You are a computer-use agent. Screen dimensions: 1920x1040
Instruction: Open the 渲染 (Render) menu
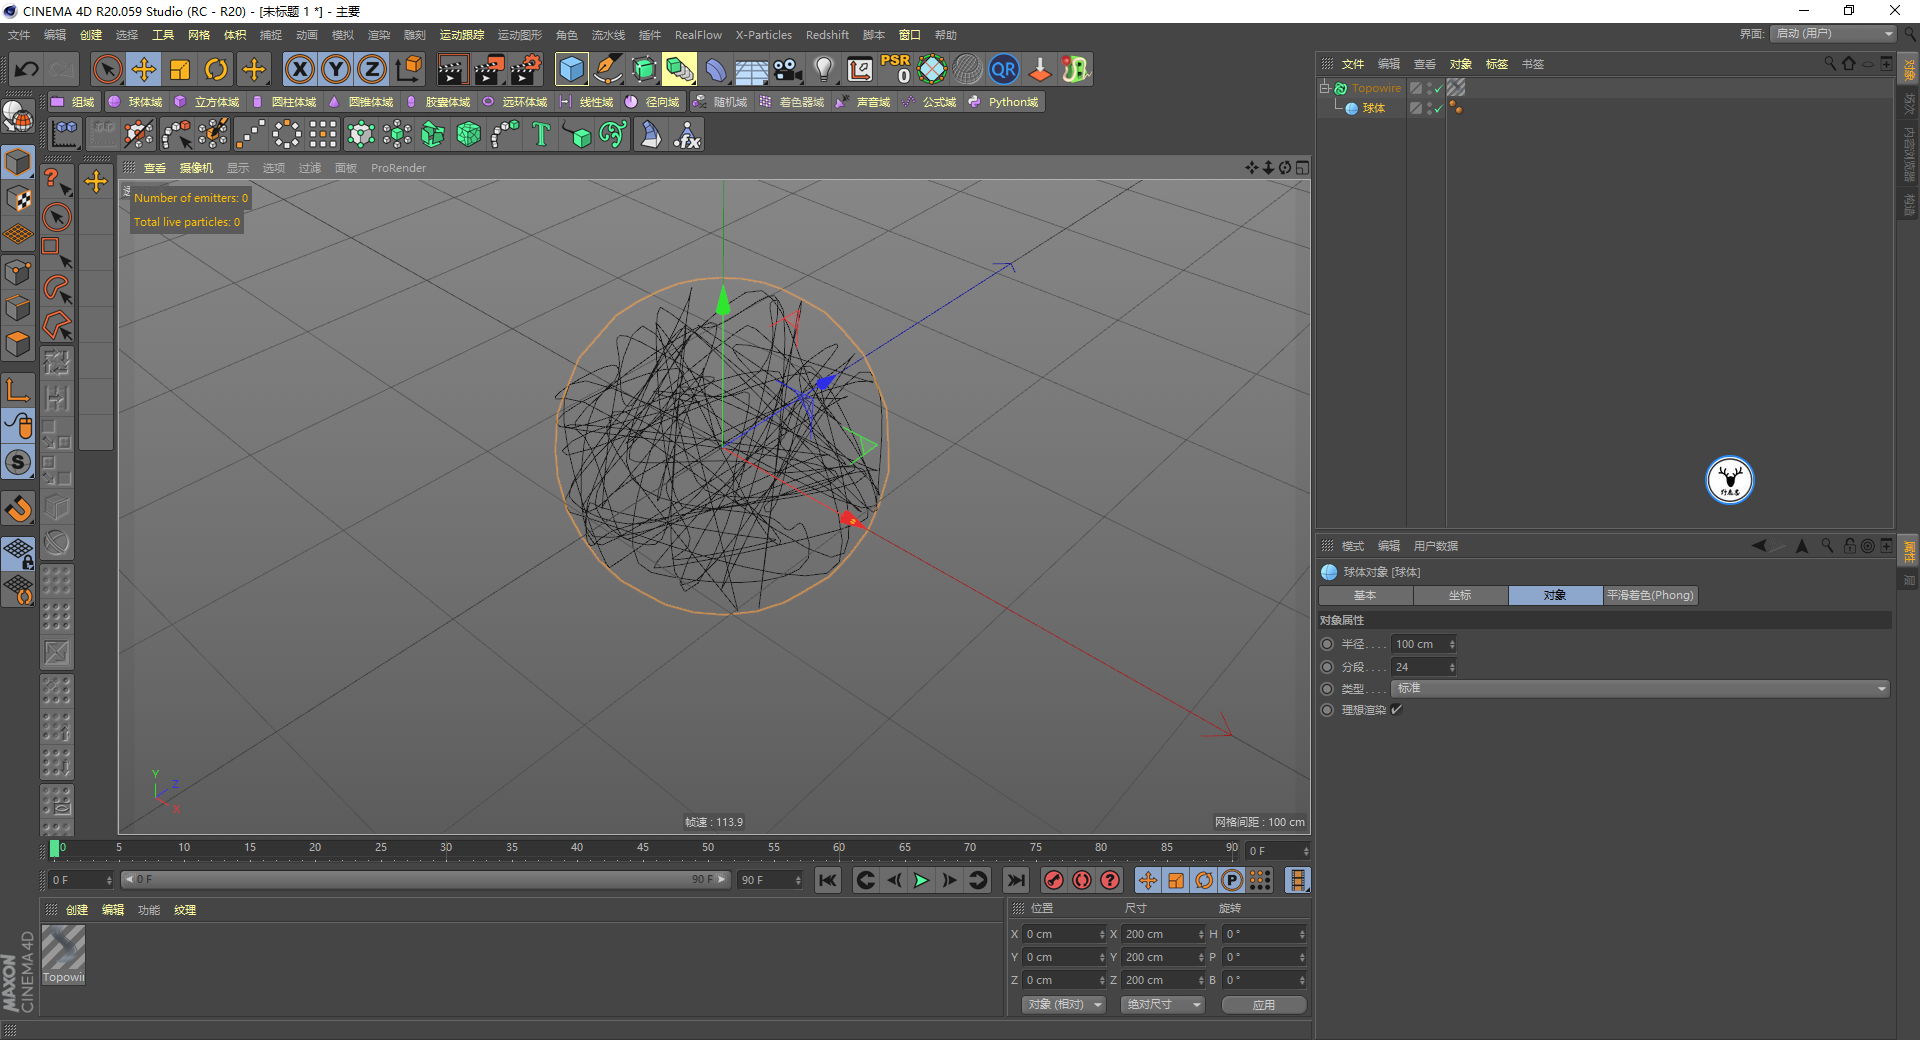379,35
